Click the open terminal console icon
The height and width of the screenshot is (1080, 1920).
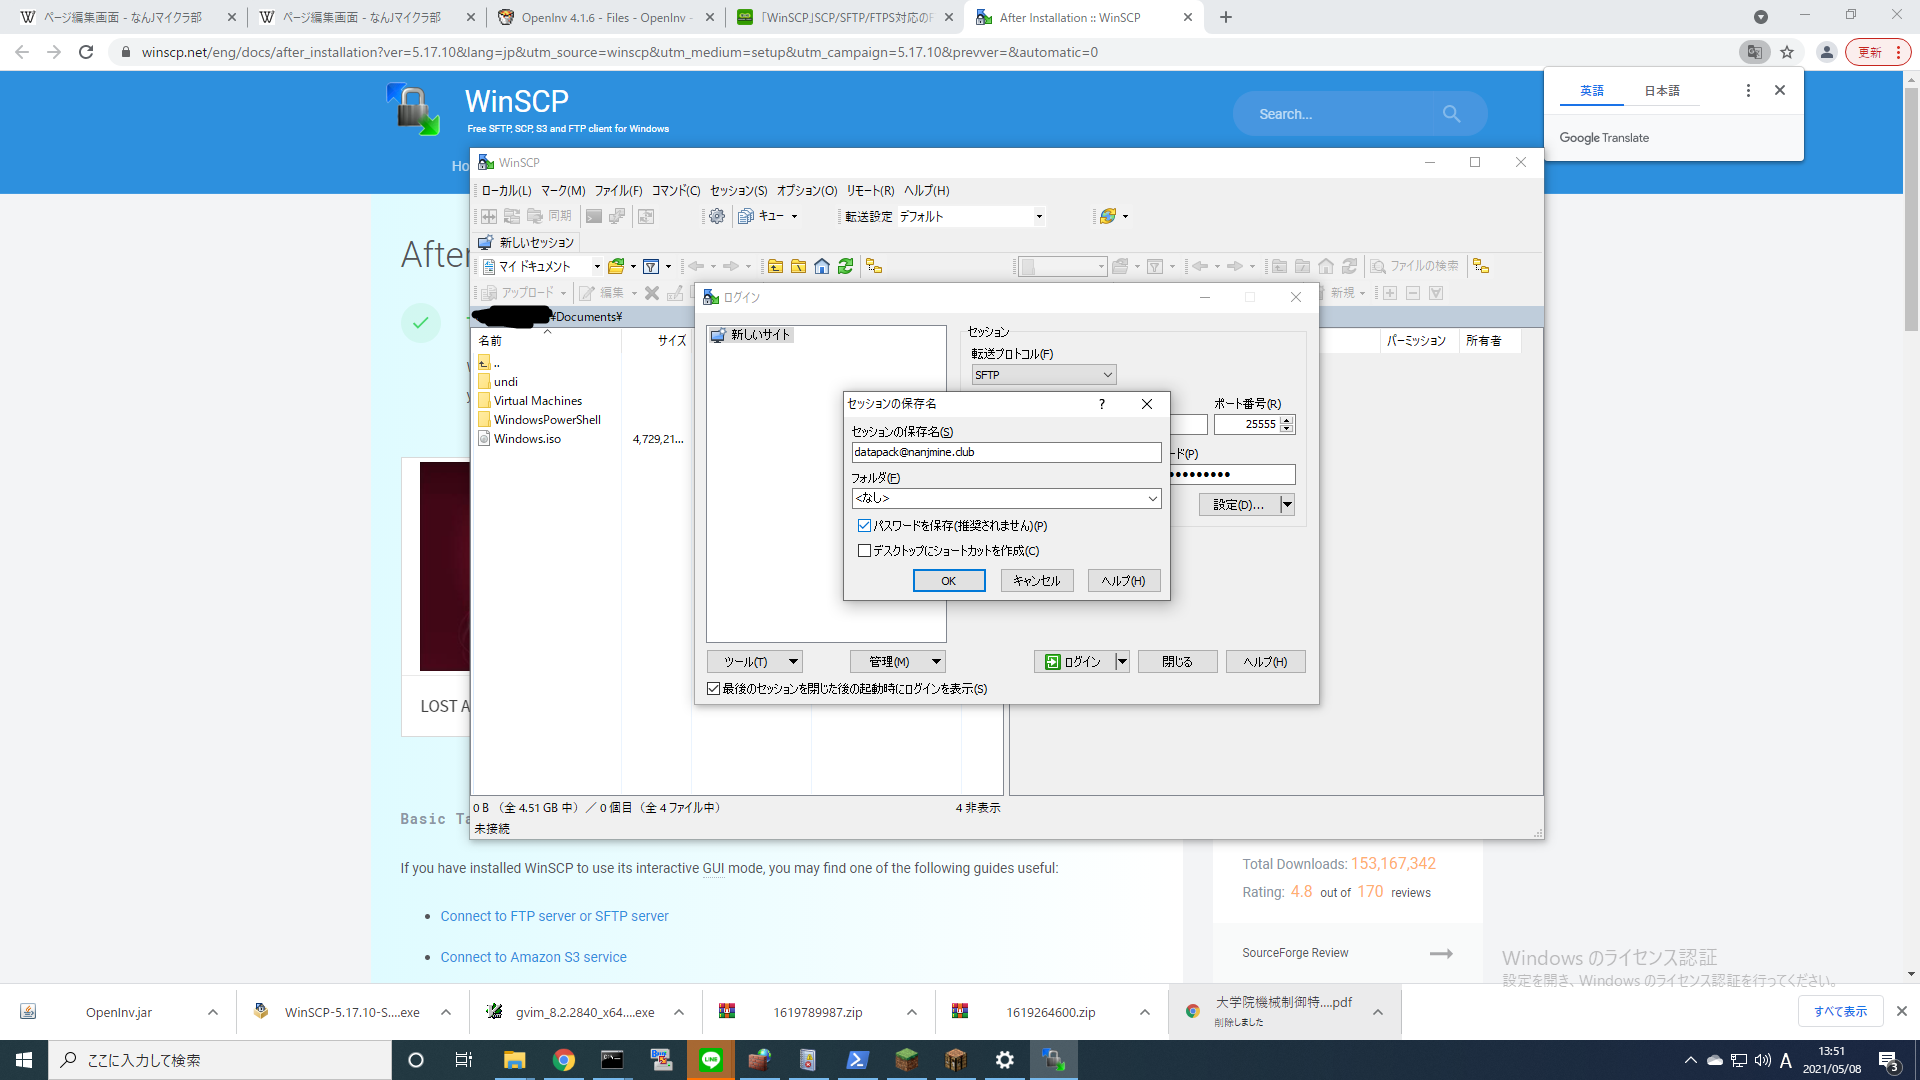(594, 216)
